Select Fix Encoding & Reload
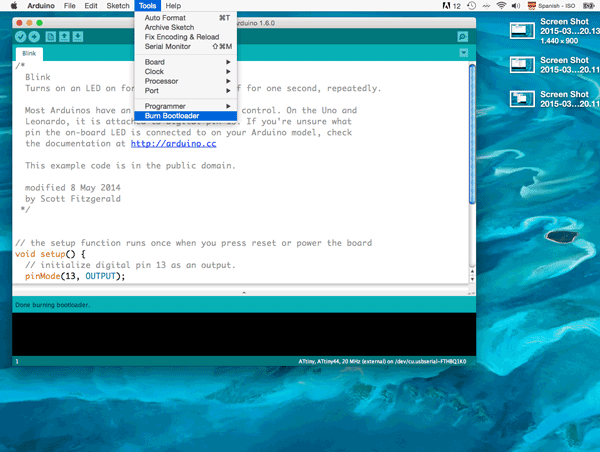Viewport: 600px width, 452px height. [x=186, y=37]
